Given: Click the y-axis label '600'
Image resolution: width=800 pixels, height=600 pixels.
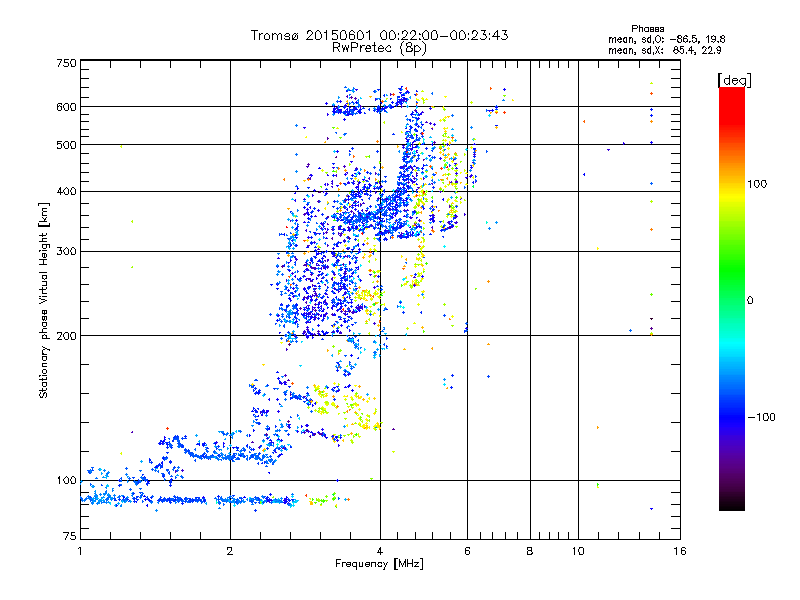Looking at the screenshot, I should coord(66,107).
